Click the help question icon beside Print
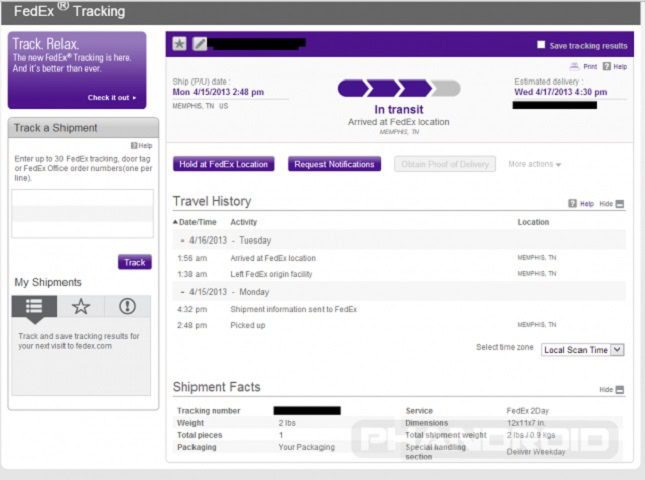The height and width of the screenshot is (480, 645). coord(607,66)
